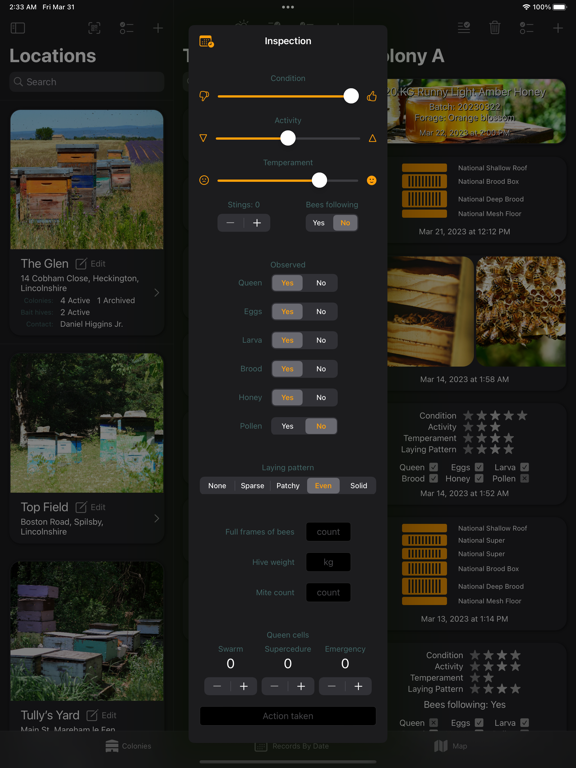The height and width of the screenshot is (768, 576).
Task: Select Sparse laying pattern
Action: pos(252,486)
